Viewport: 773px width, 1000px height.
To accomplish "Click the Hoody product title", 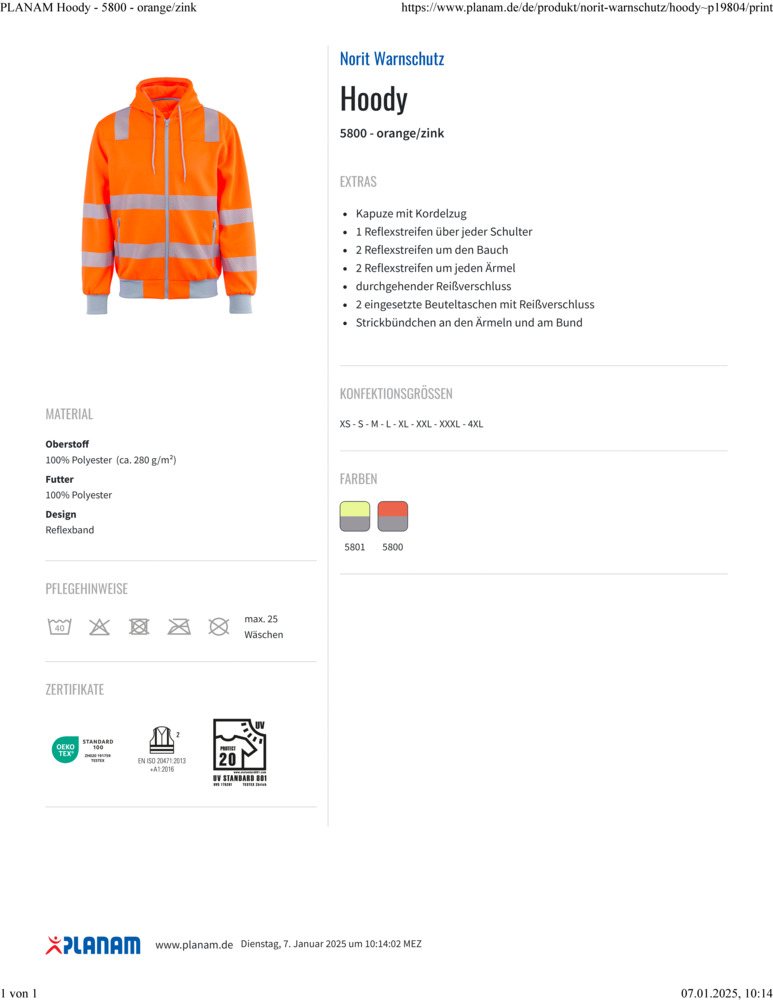I will (x=373, y=99).
